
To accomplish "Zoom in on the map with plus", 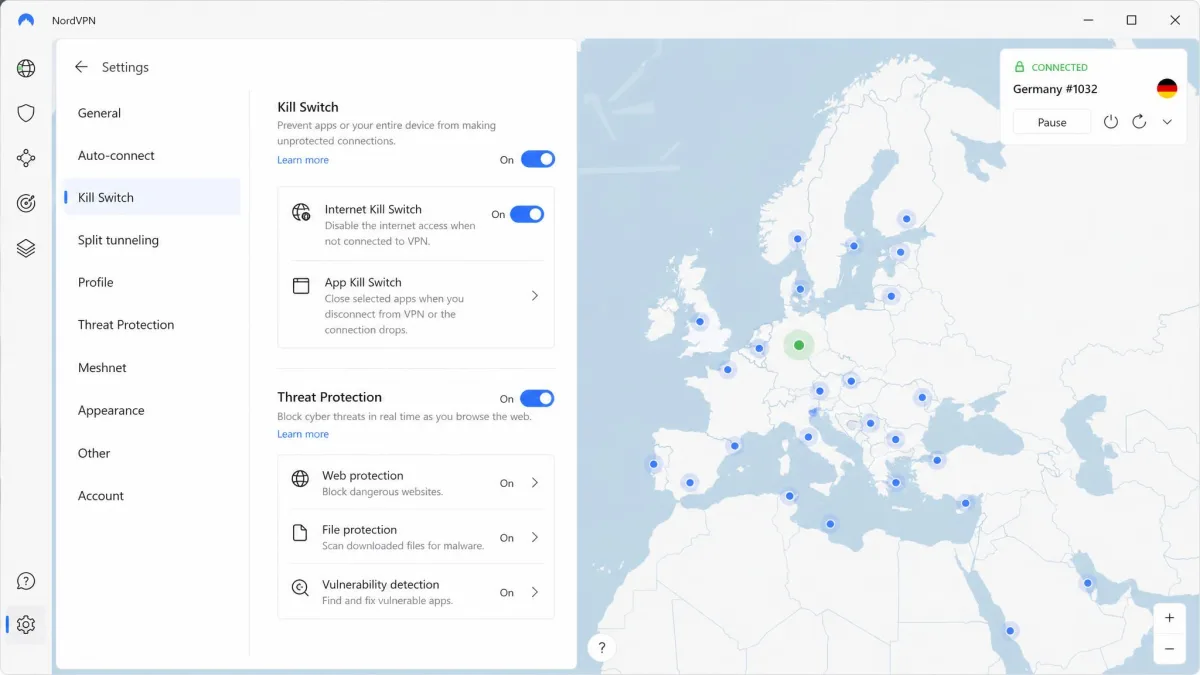I will tap(1169, 618).
